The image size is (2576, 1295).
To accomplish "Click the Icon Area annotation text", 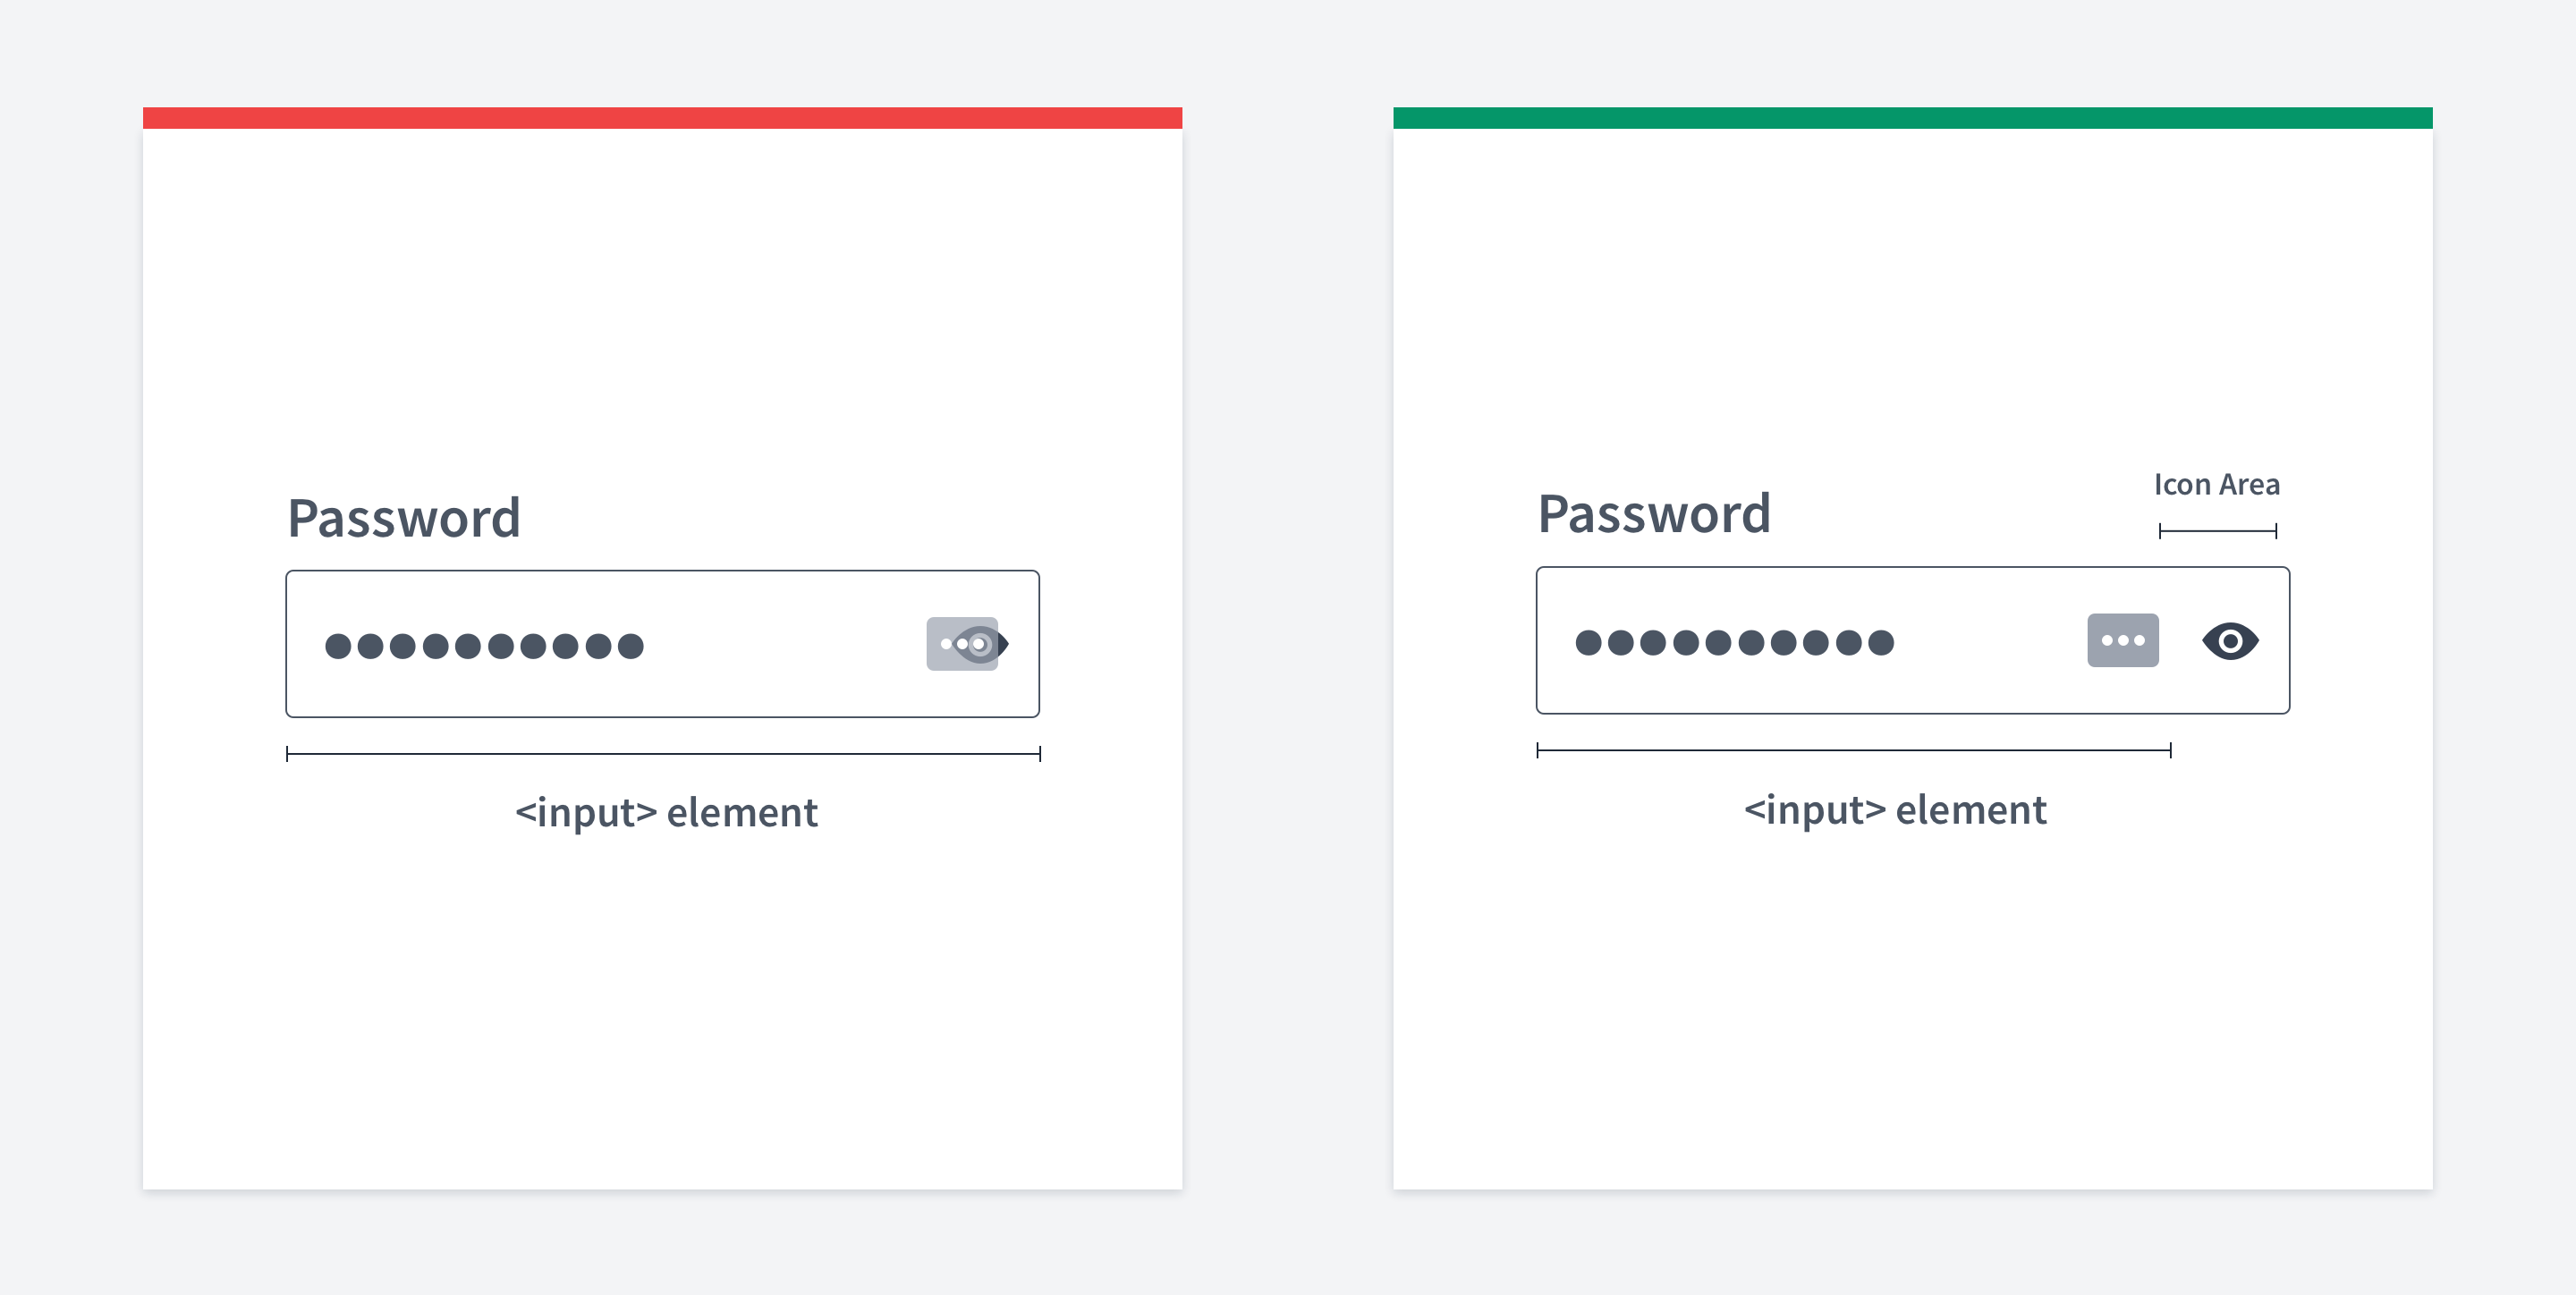I will click(2216, 484).
